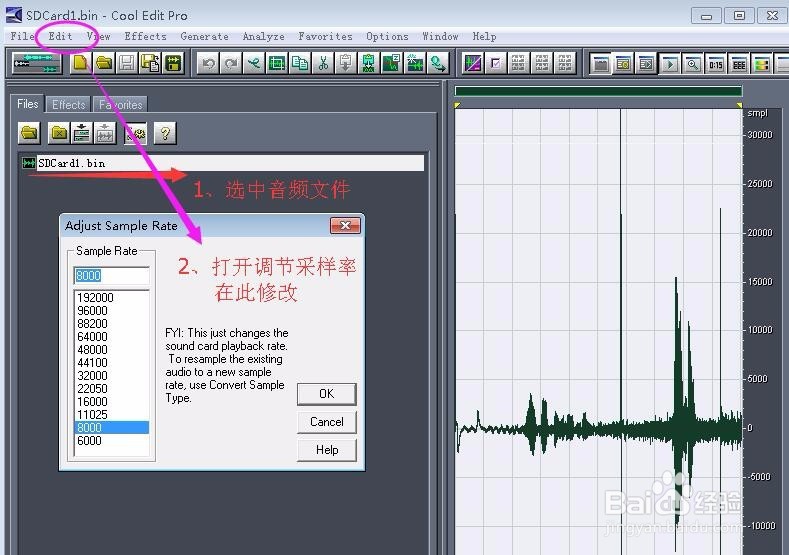
Task: Click the convert sample type arrow icon
Action: pos(438,63)
